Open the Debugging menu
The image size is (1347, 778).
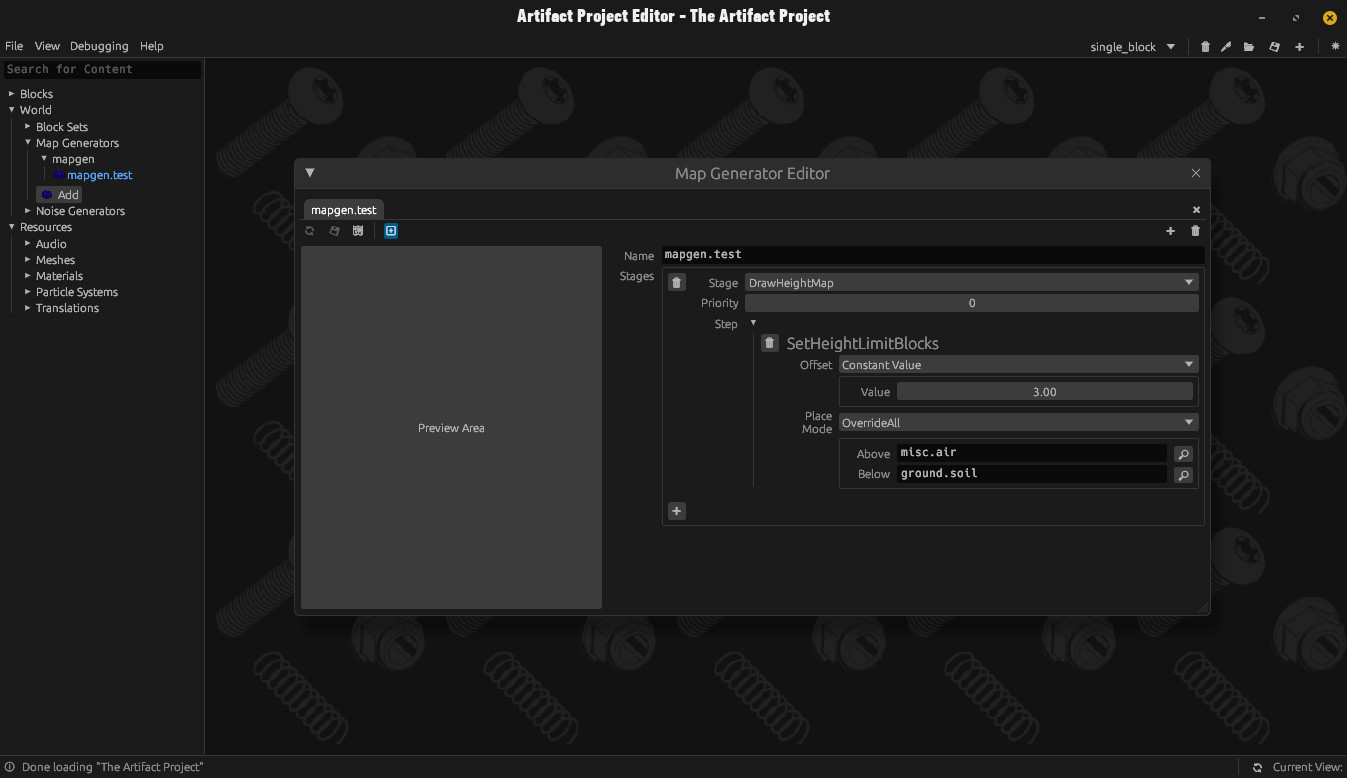[x=99, y=46]
